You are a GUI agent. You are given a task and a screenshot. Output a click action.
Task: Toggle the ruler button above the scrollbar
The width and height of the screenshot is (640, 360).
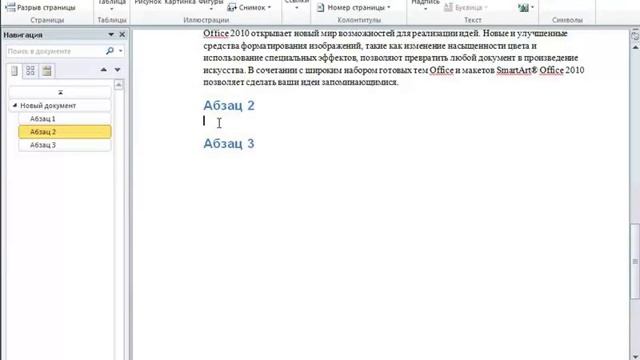(636, 36)
